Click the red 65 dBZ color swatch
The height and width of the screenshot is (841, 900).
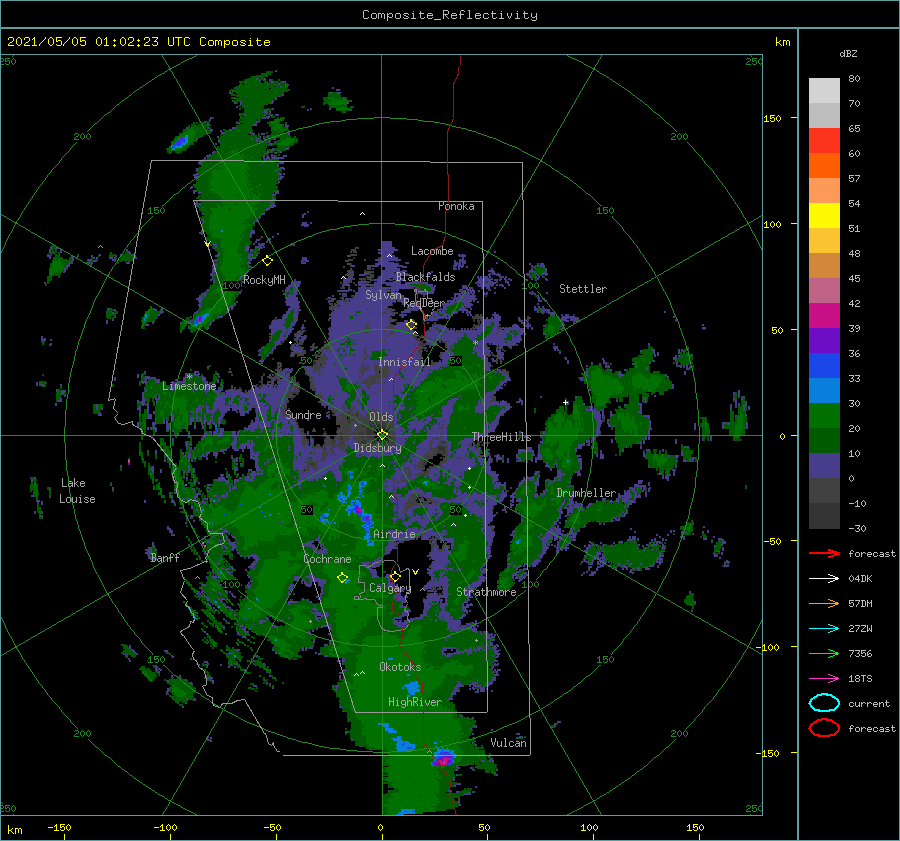(x=824, y=141)
